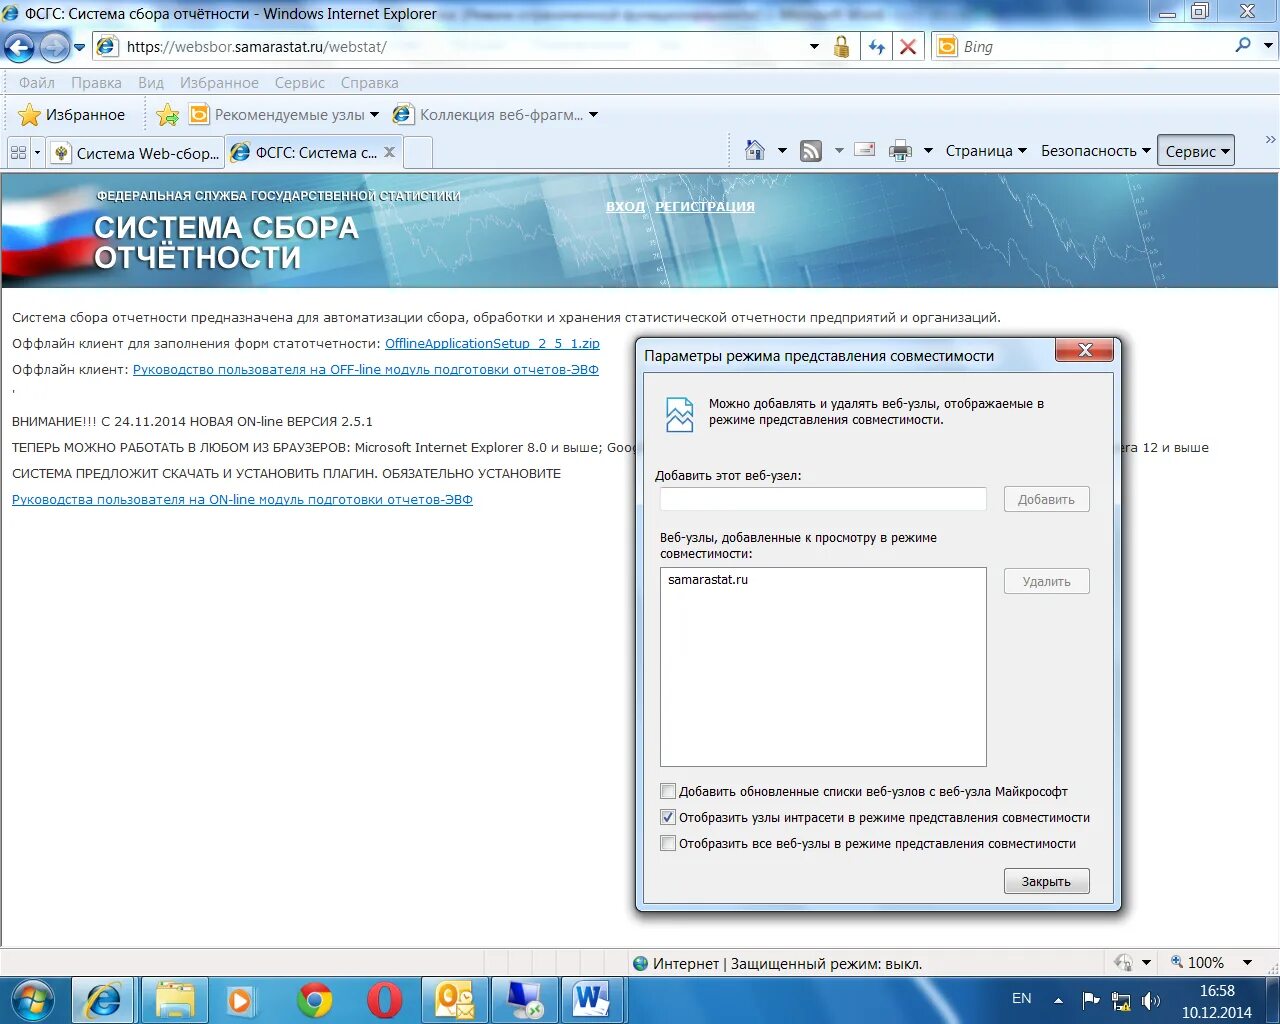This screenshot has width=1280, height=1024.
Task: Go to Home page with house icon
Action: [x=755, y=151]
